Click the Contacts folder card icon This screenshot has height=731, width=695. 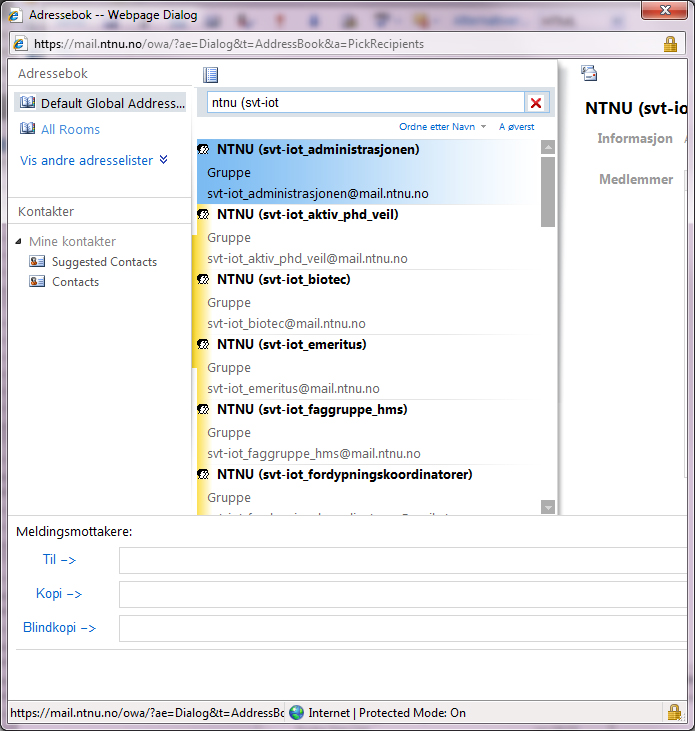[37, 281]
